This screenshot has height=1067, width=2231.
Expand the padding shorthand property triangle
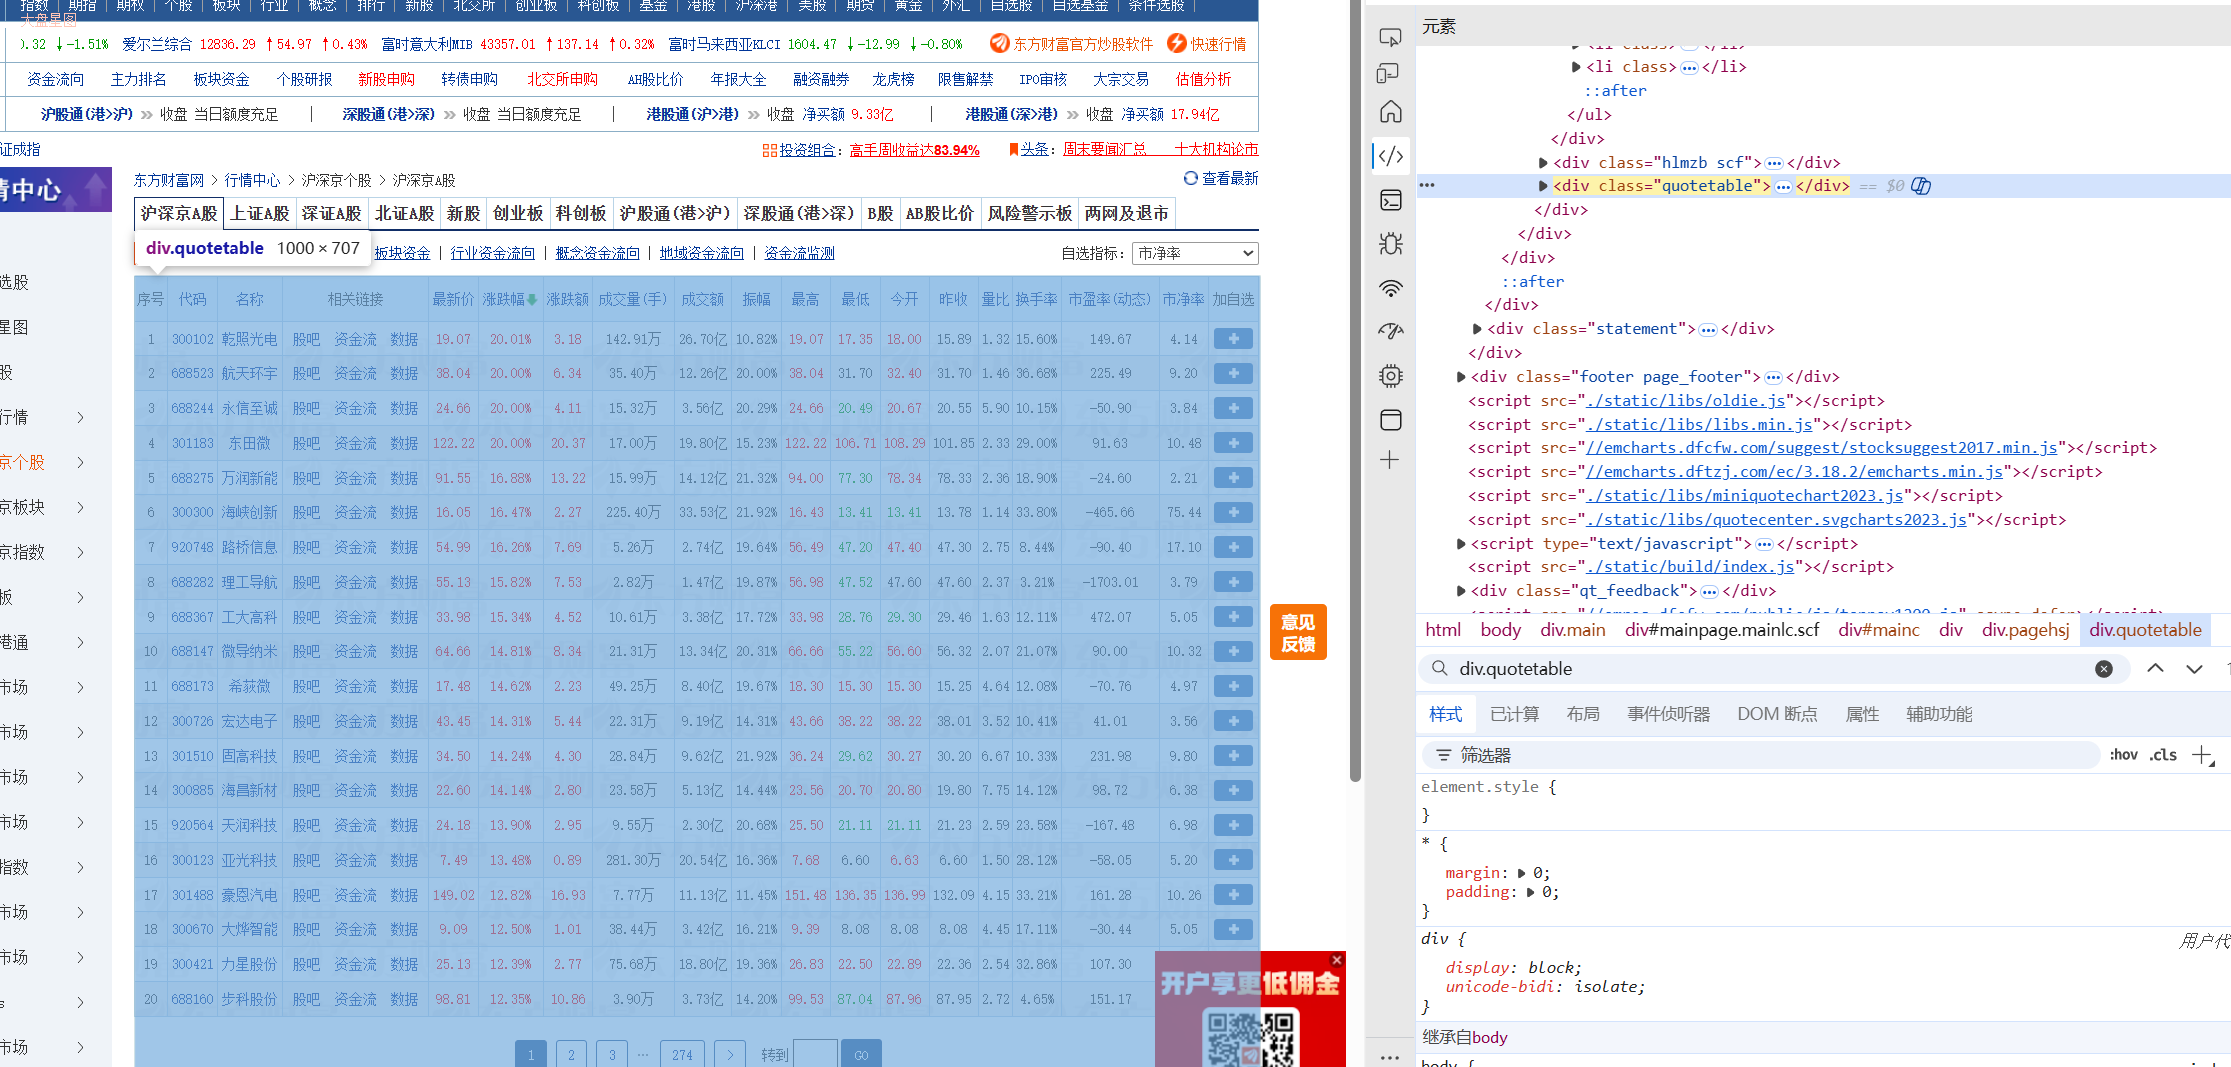(1530, 892)
